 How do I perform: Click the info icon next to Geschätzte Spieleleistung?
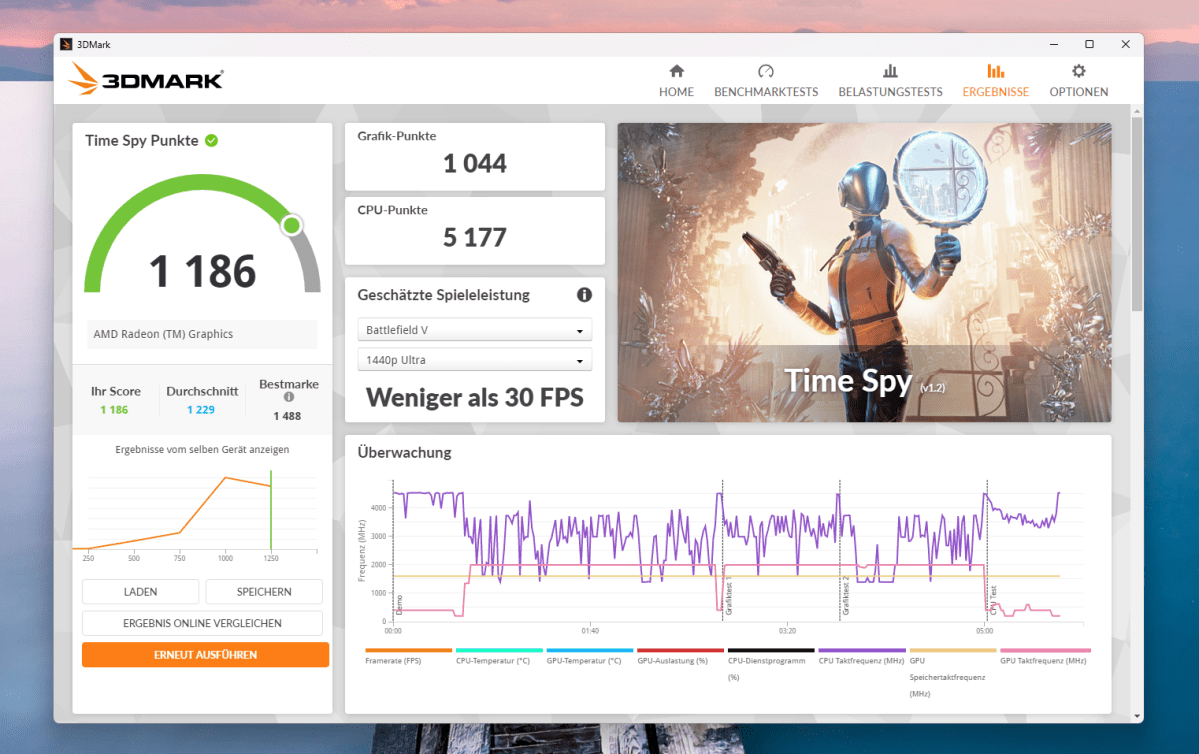tap(584, 294)
